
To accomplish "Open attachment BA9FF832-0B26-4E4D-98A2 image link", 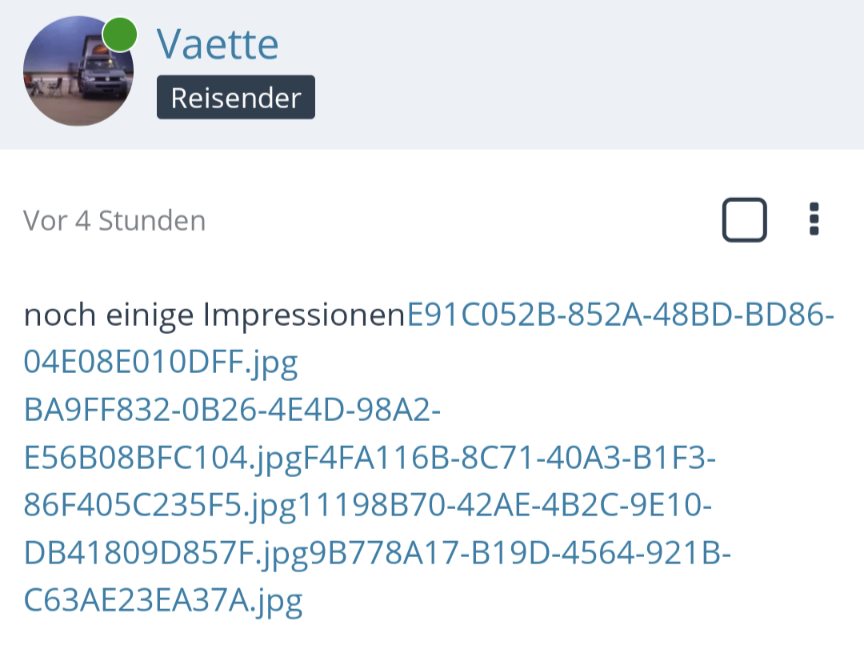I will (232, 410).
